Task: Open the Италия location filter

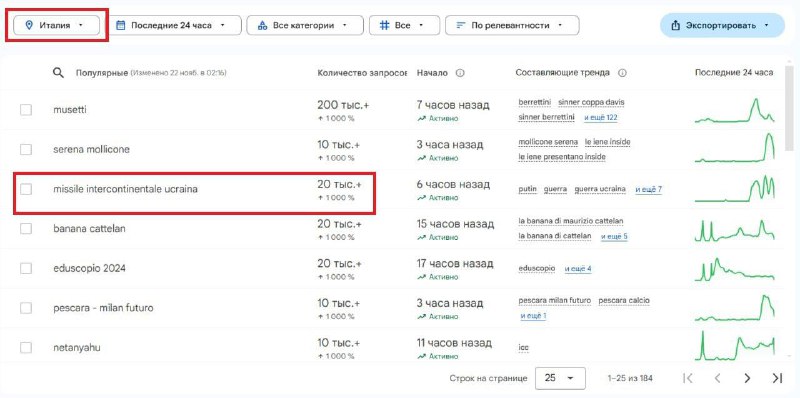Action: (x=56, y=25)
